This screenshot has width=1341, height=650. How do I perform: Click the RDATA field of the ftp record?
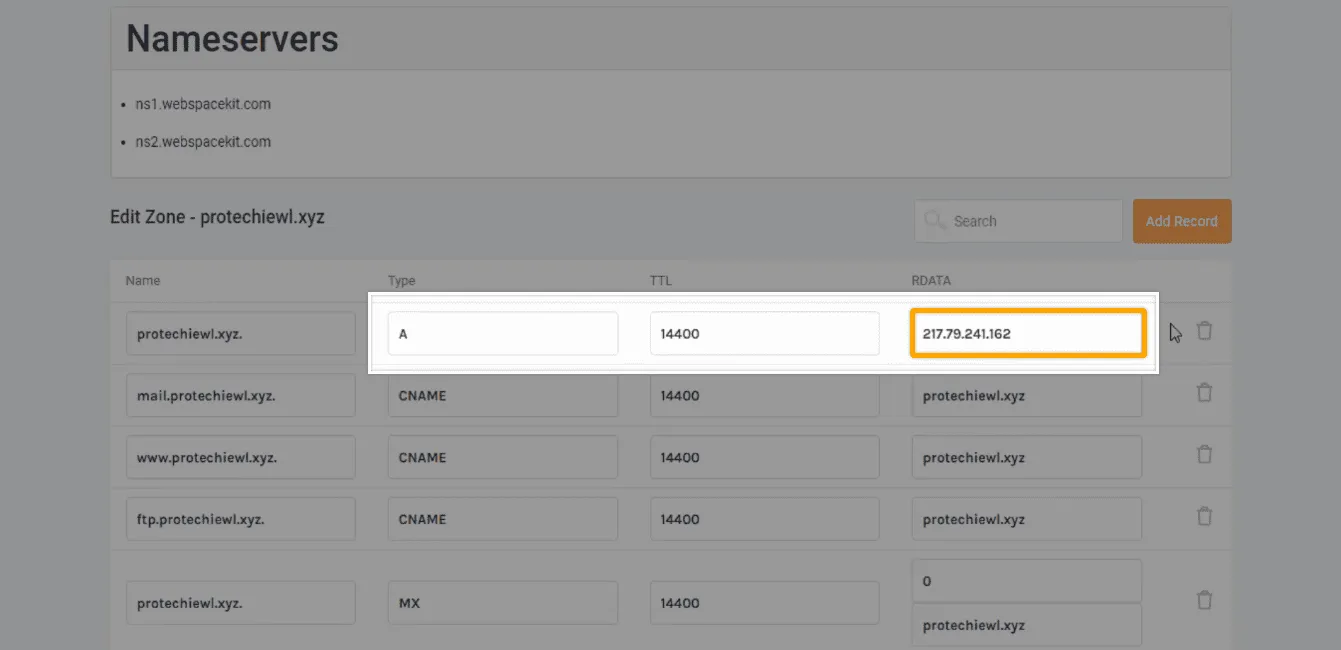[1026, 520]
